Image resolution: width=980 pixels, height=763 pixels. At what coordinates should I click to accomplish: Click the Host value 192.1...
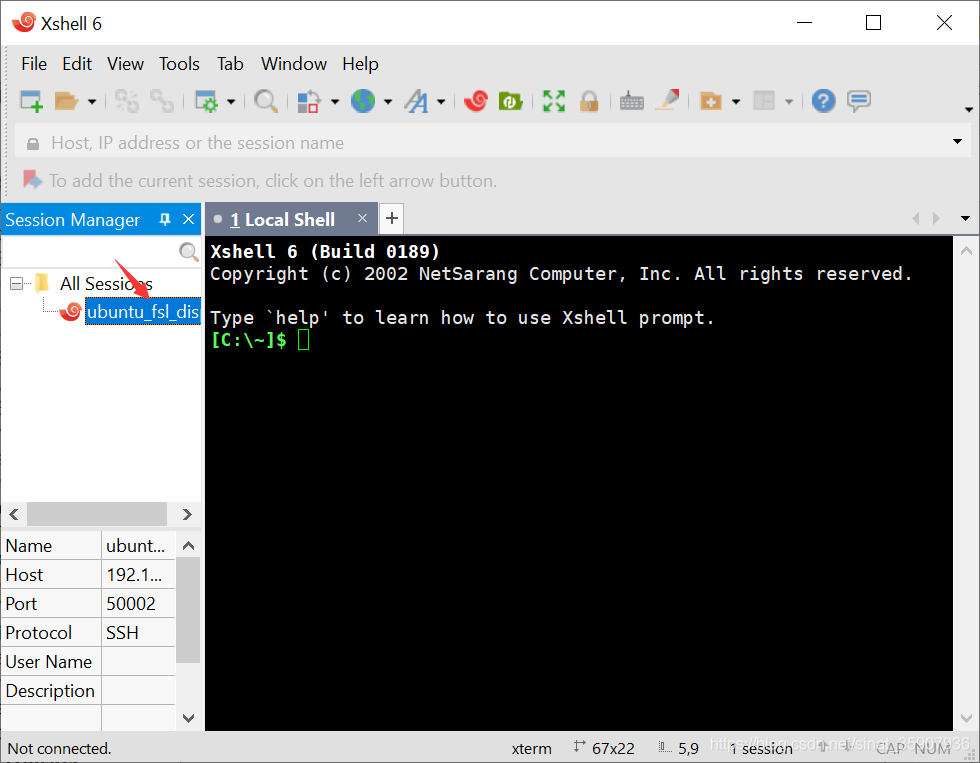(x=134, y=575)
